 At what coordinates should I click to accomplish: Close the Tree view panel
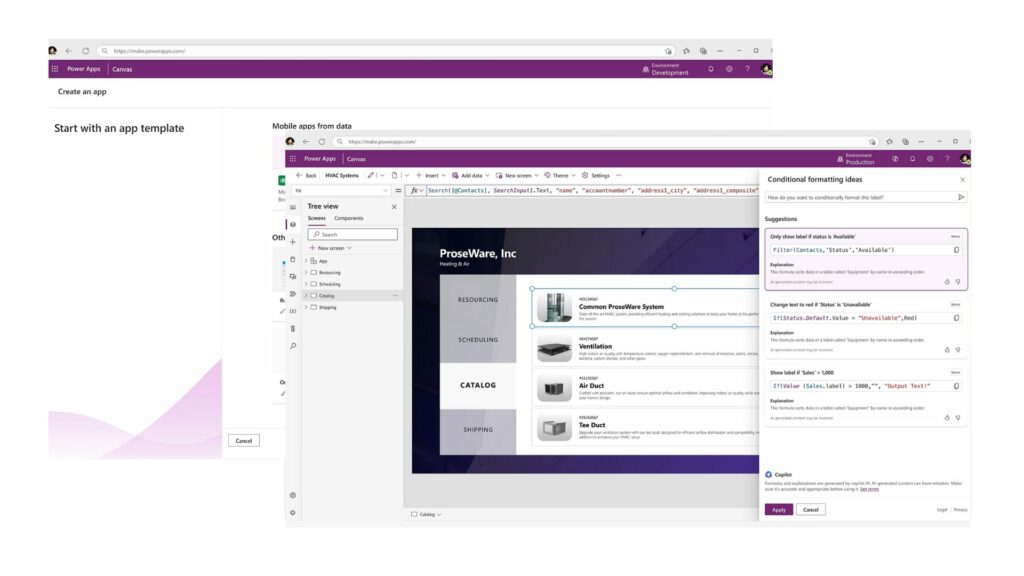tap(393, 207)
